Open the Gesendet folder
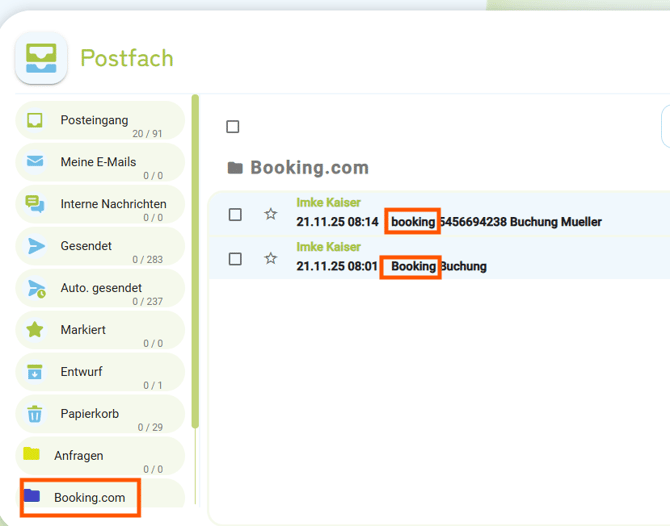The height and width of the screenshot is (526, 670). 100,246
